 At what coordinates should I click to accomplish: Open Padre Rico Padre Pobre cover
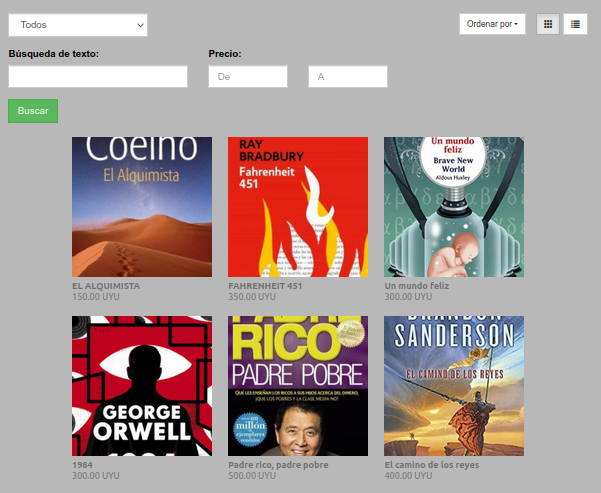point(298,386)
